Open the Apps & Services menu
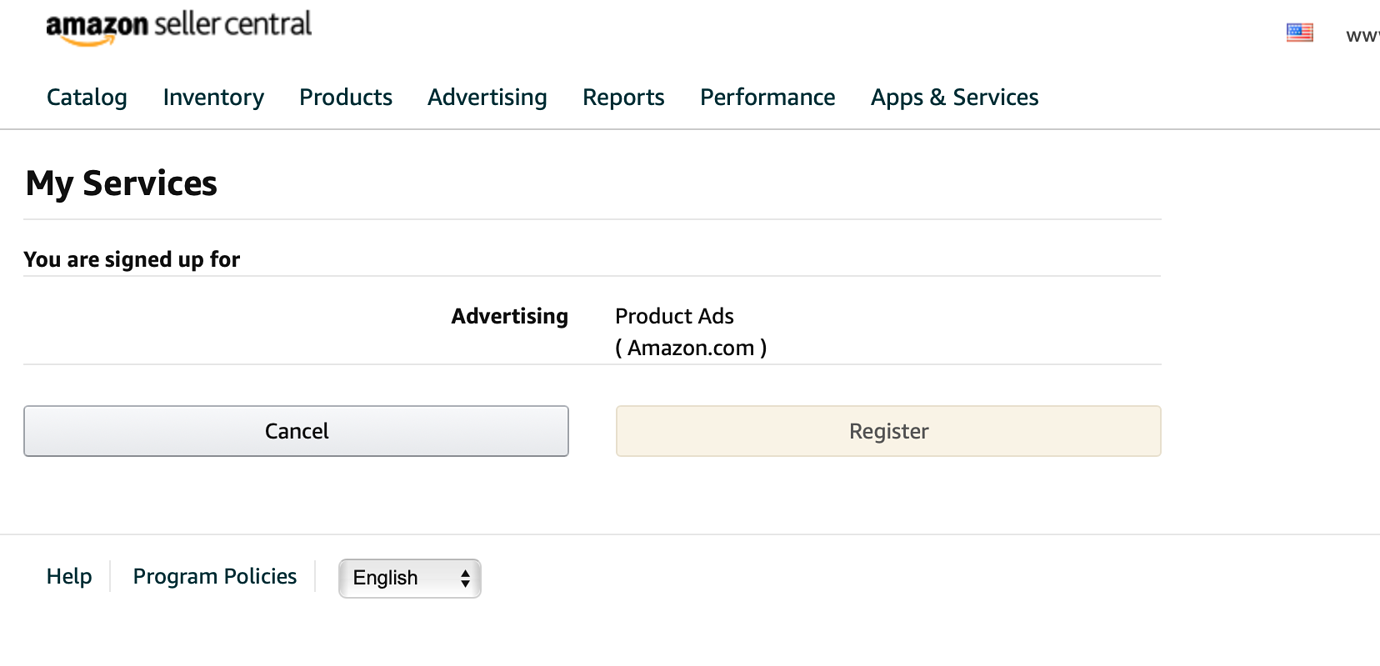The width and height of the screenshot is (1380, 666). coord(954,97)
